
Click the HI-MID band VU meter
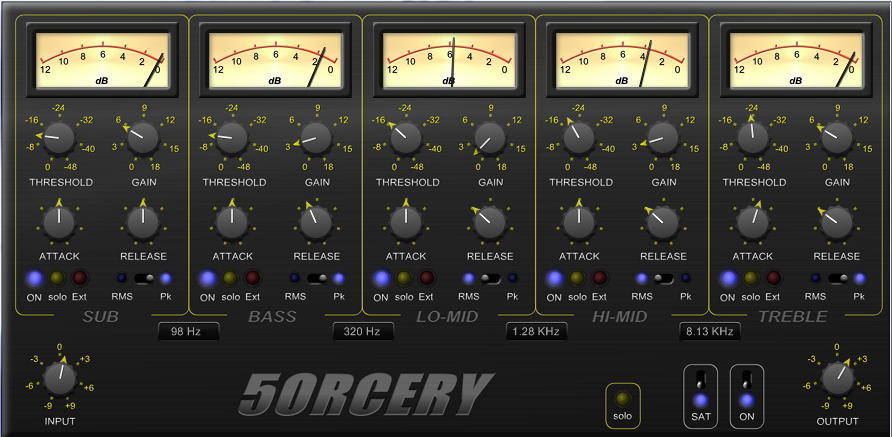[623, 60]
